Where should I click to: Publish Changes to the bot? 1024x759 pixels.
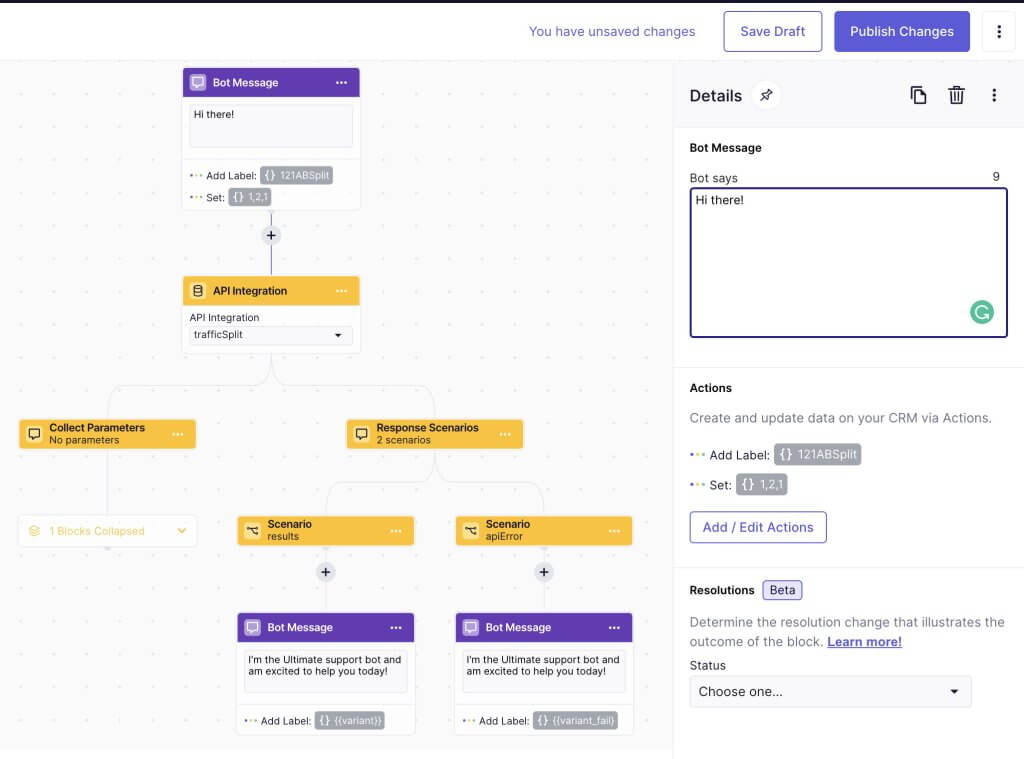pos(901,31)
